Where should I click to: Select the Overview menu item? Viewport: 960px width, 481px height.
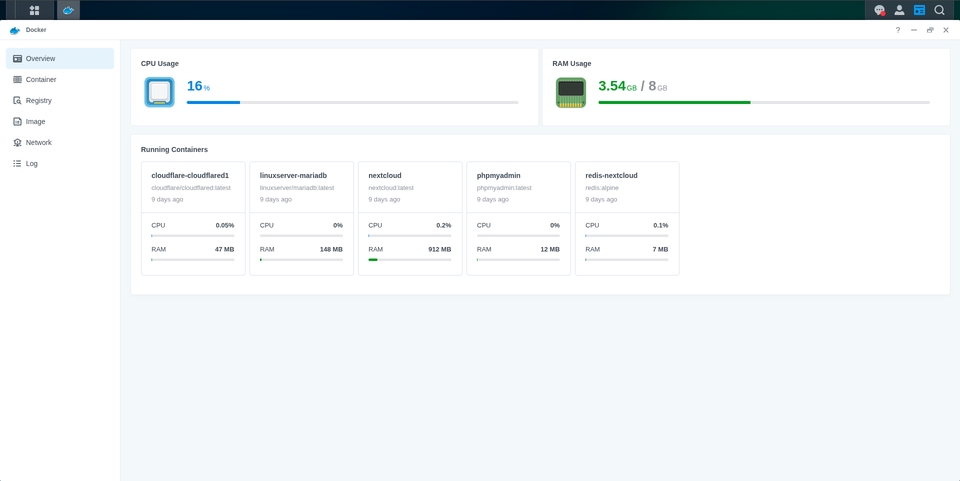click(x=60, y=59)
